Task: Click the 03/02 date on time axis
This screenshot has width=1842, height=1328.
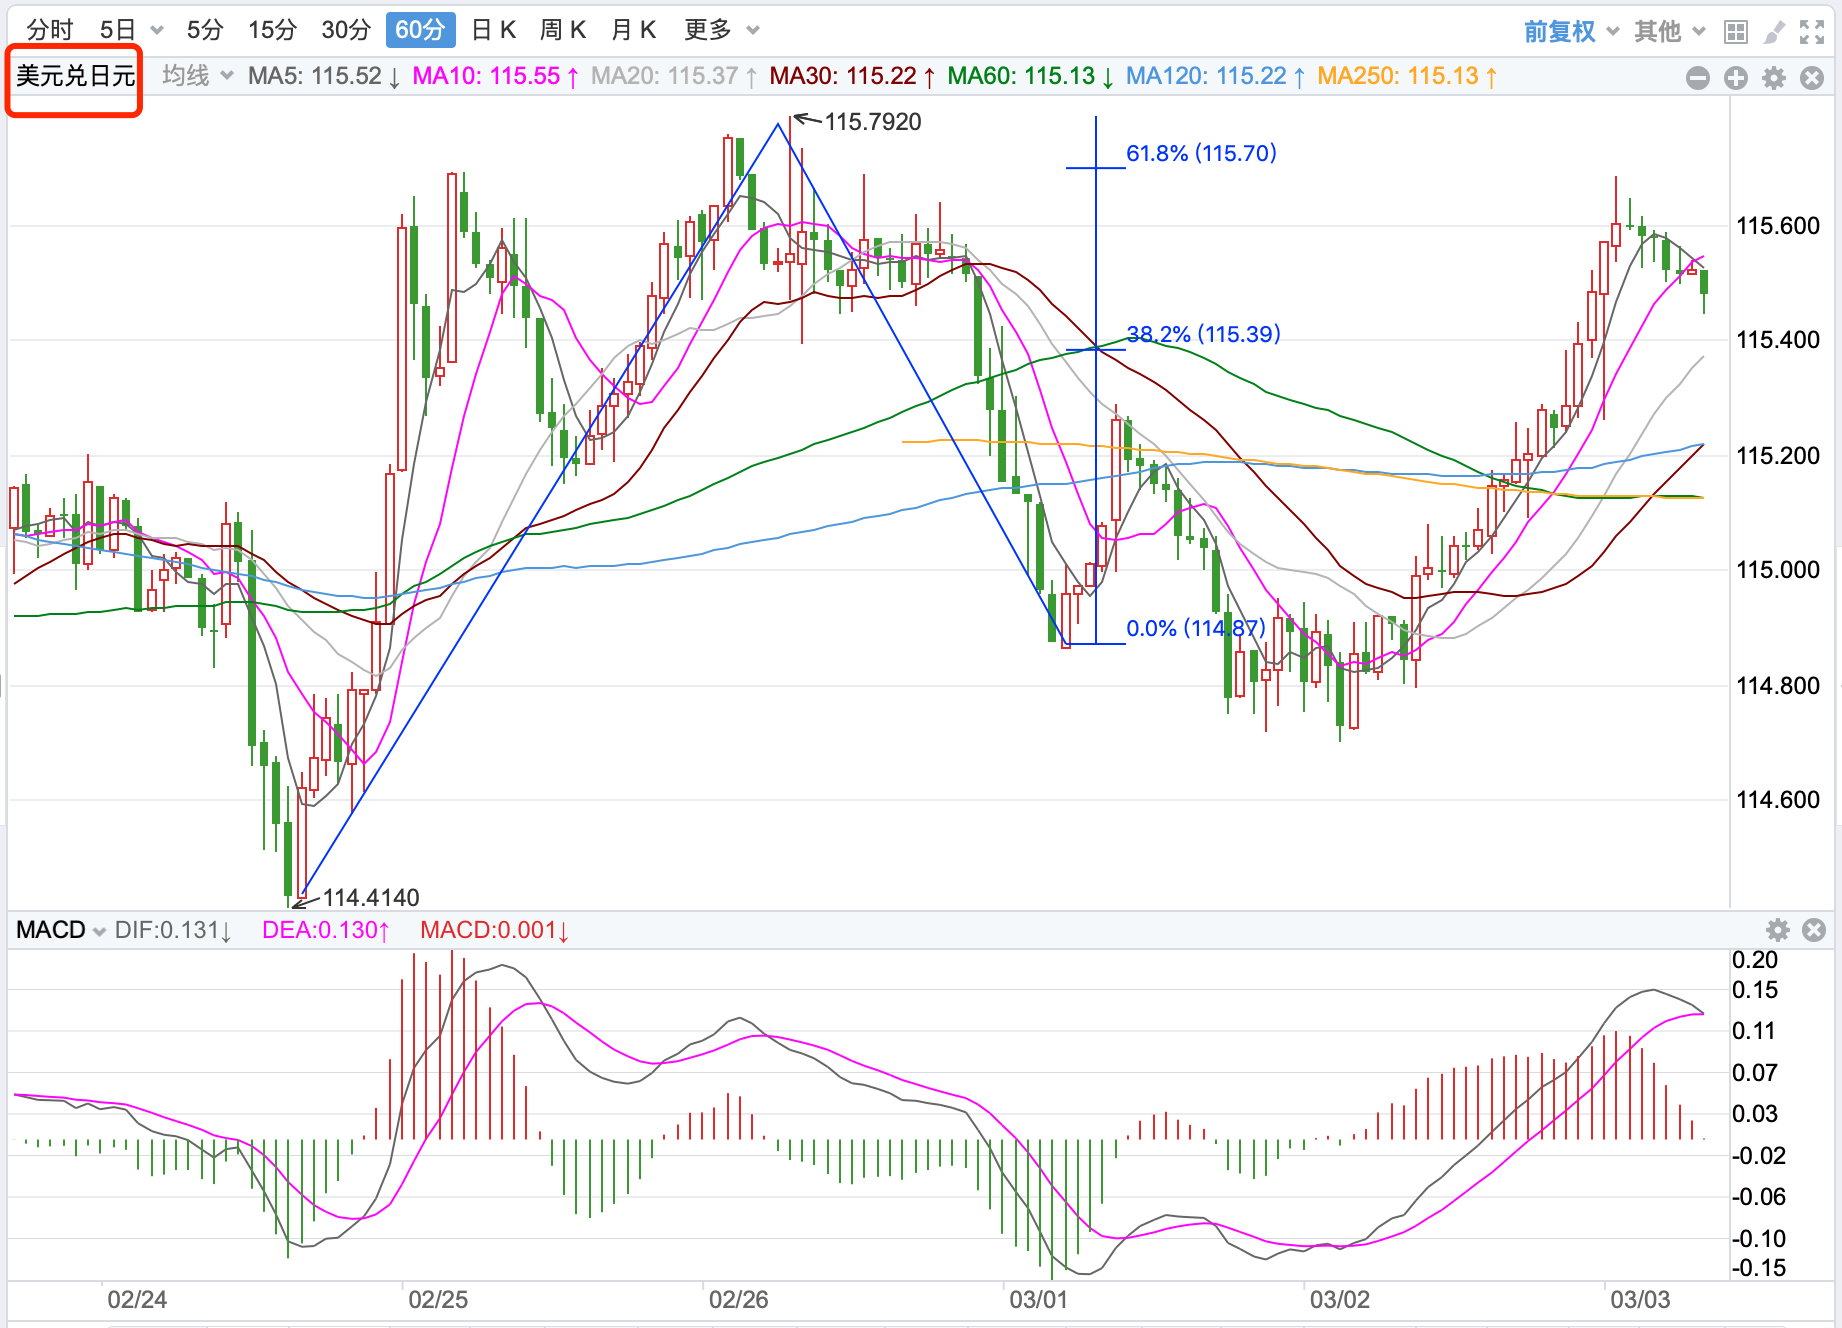Action: (x=1340, y=1300)
